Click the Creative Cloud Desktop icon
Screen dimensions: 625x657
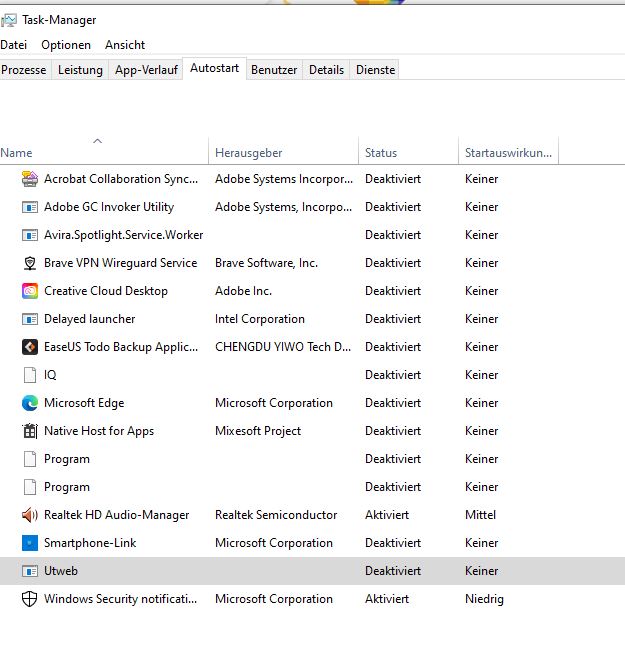click(30, 291)
